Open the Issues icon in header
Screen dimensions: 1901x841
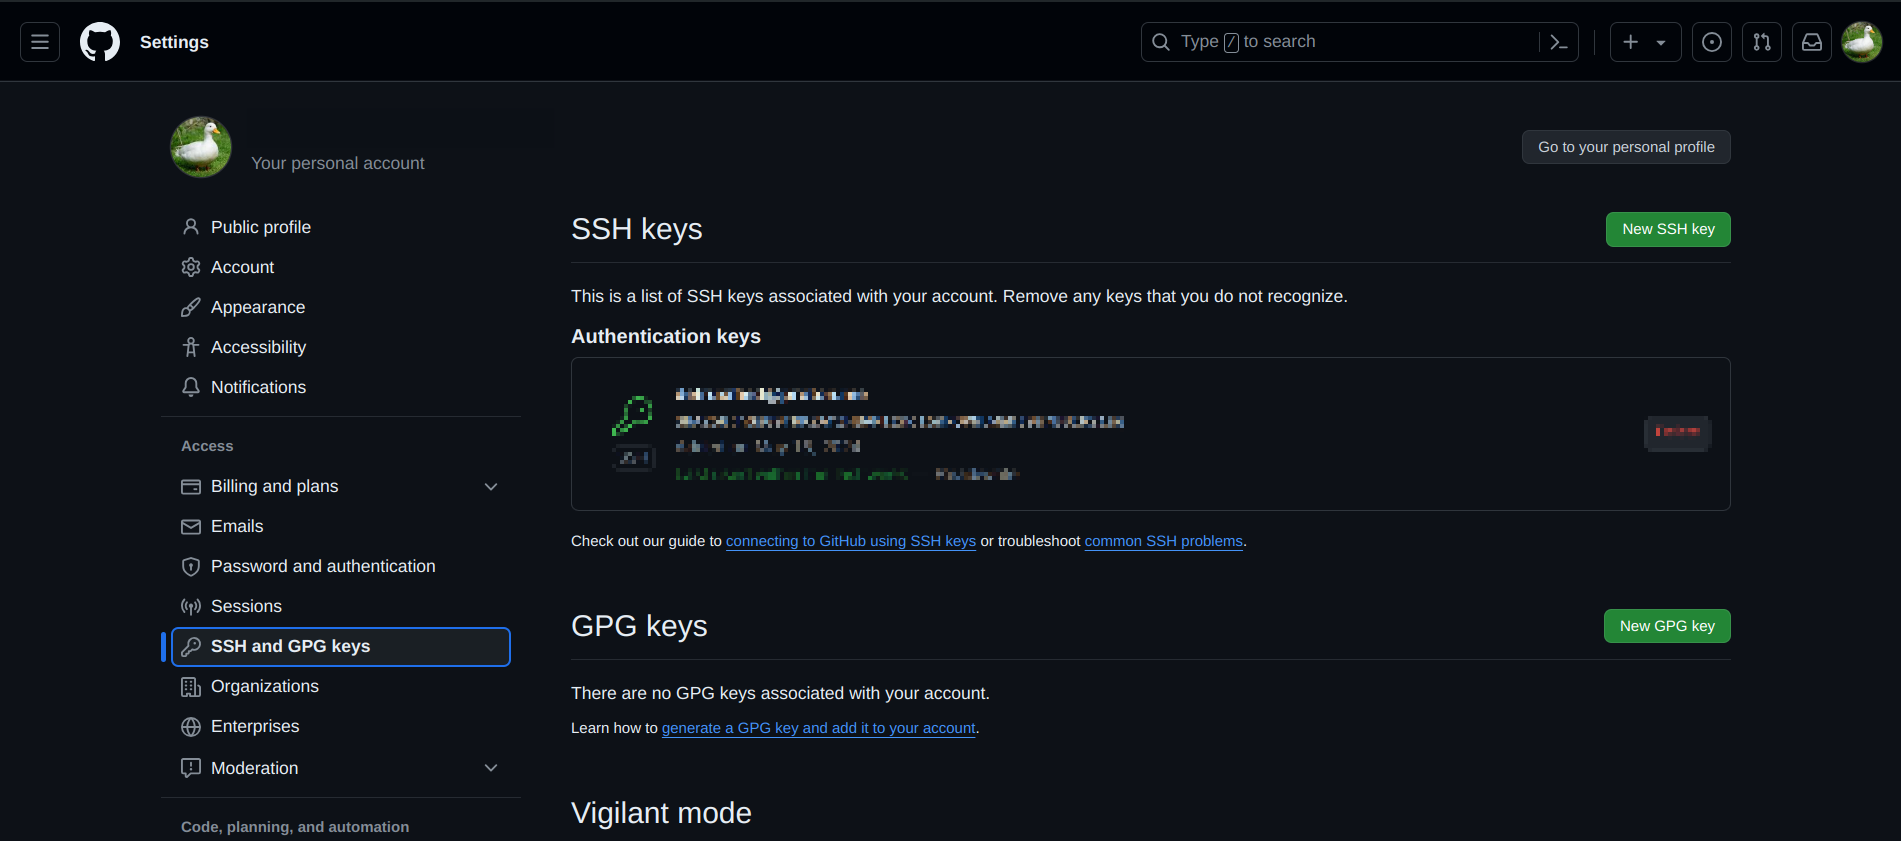click(1711, 42)
